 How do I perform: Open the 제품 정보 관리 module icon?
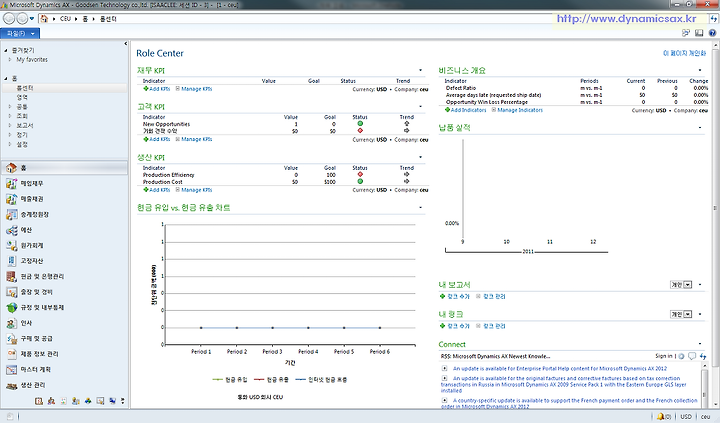(11, 354)
